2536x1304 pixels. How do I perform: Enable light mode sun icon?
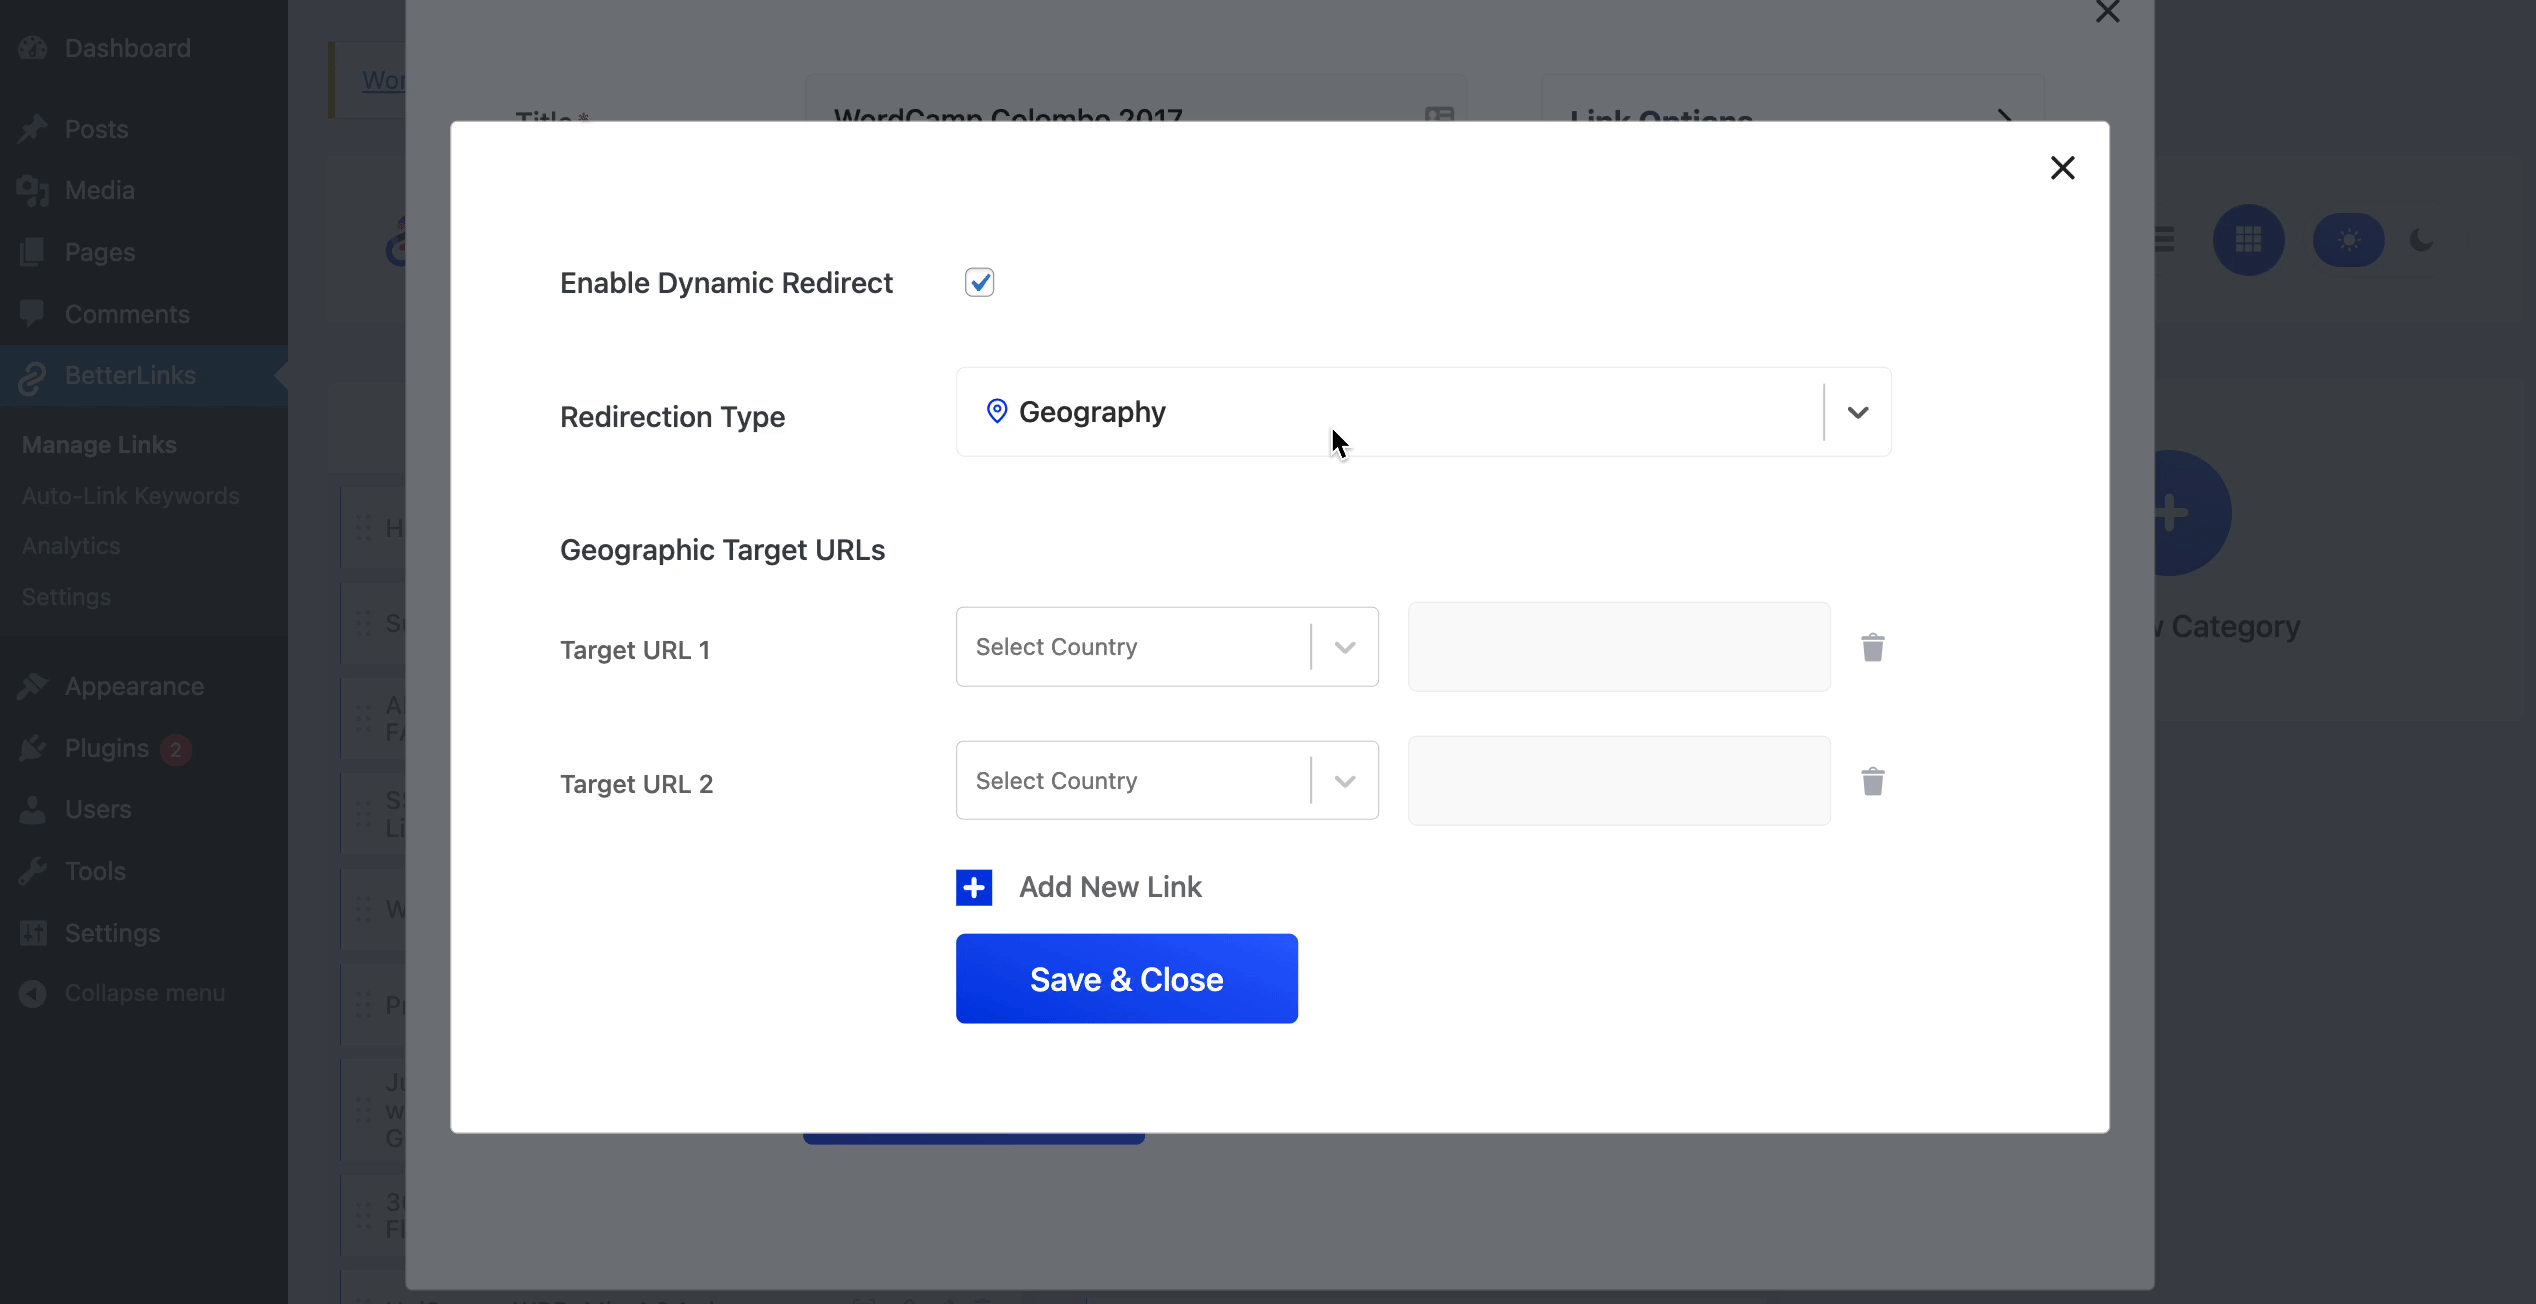[2348, 240]
